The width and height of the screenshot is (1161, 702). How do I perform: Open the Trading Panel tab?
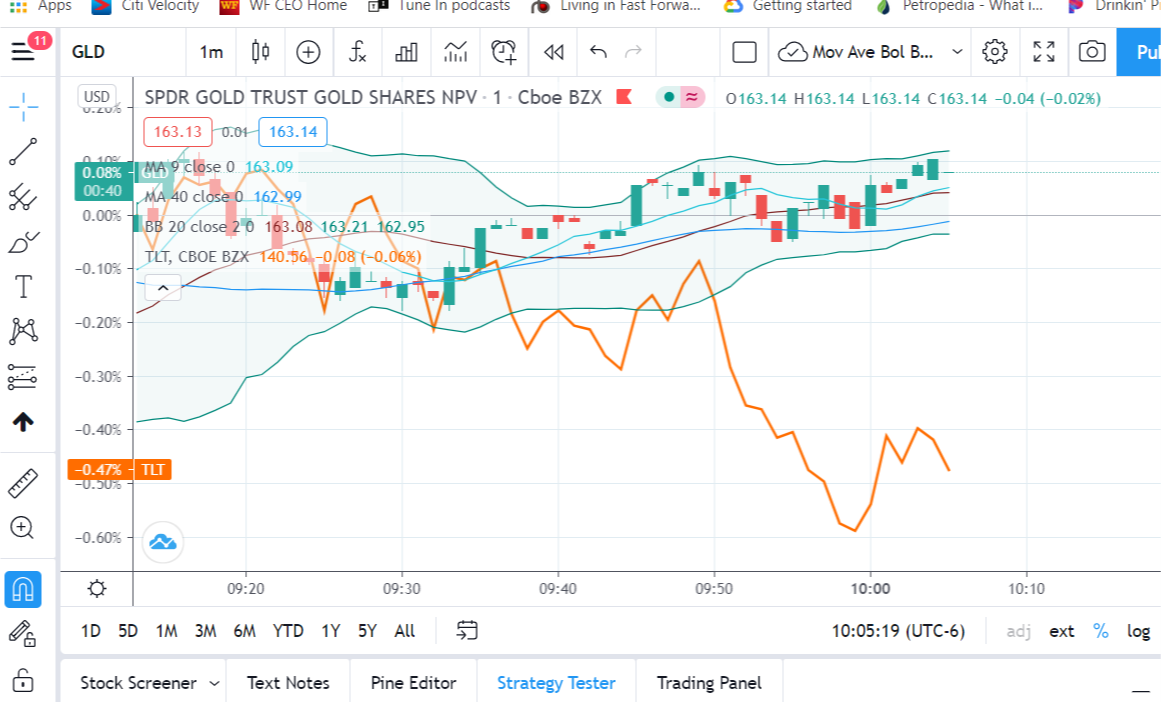pyautogui.click(x=709, y=683)
